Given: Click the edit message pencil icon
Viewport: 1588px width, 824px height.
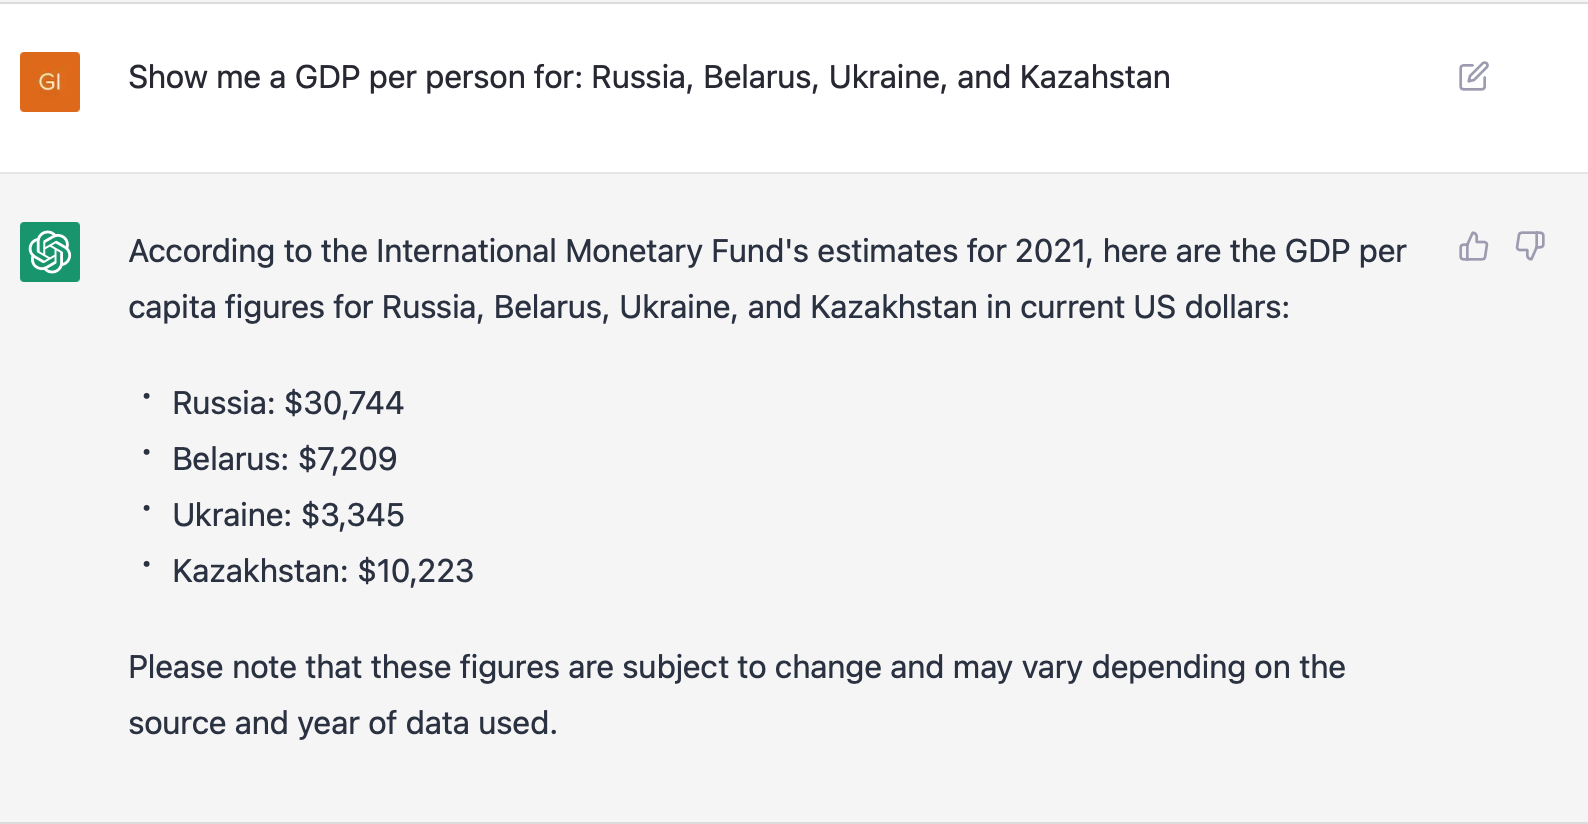Looking at the screenshot, I should tap(1473, 77).
